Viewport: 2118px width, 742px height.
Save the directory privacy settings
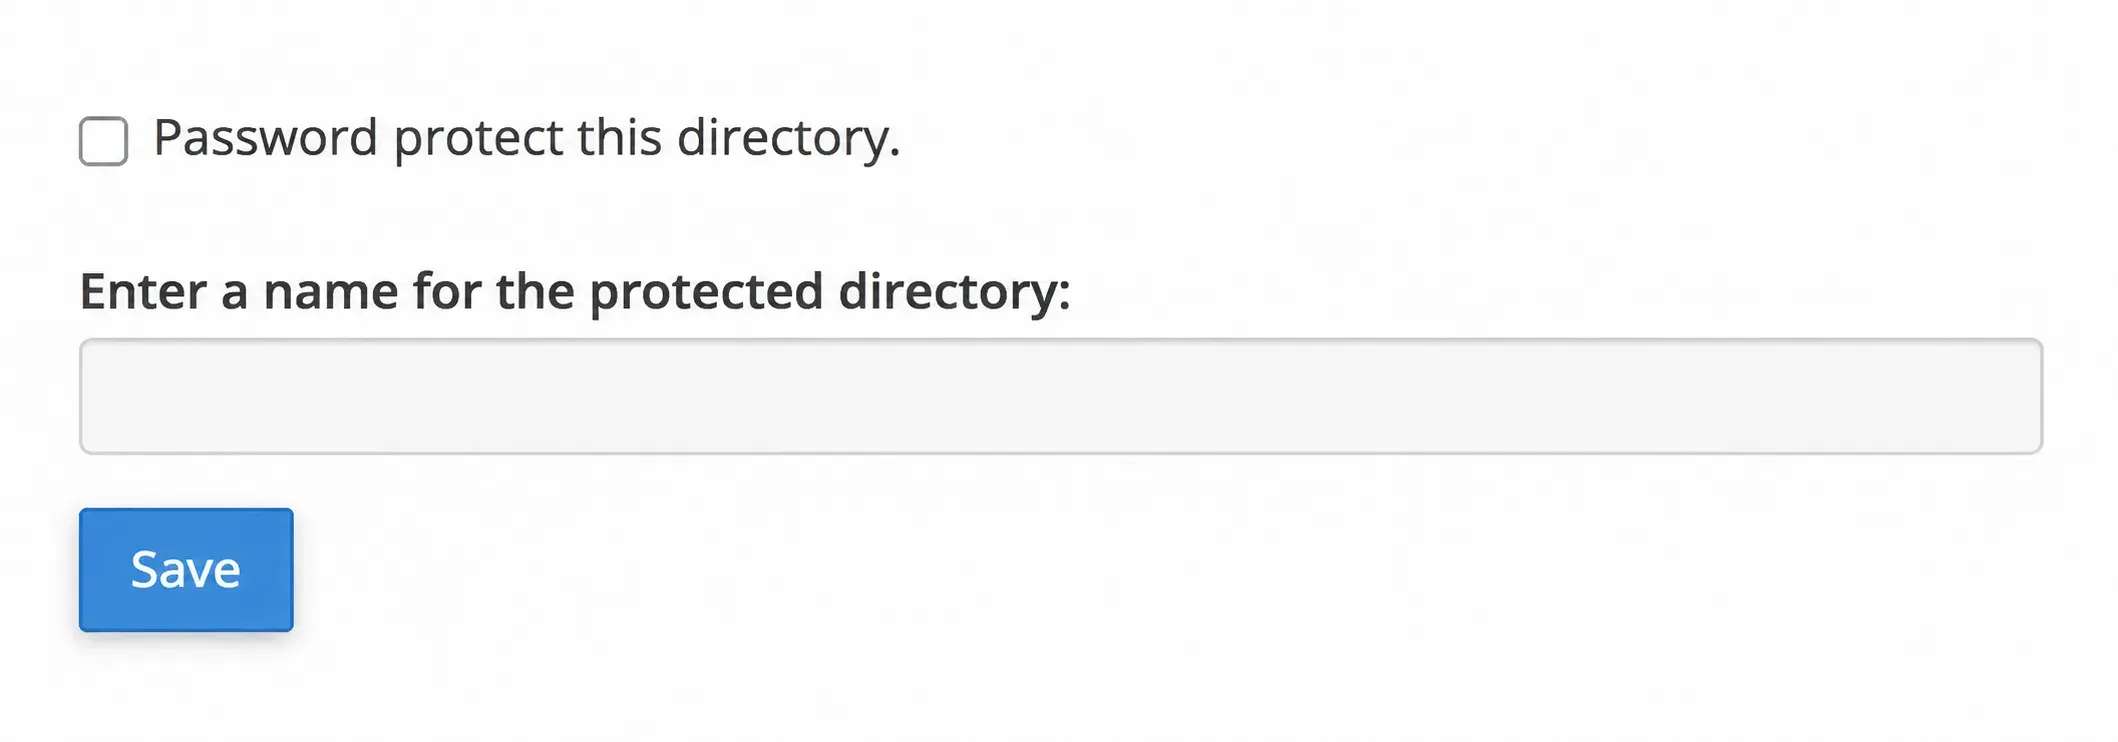(x=186, y=570)
